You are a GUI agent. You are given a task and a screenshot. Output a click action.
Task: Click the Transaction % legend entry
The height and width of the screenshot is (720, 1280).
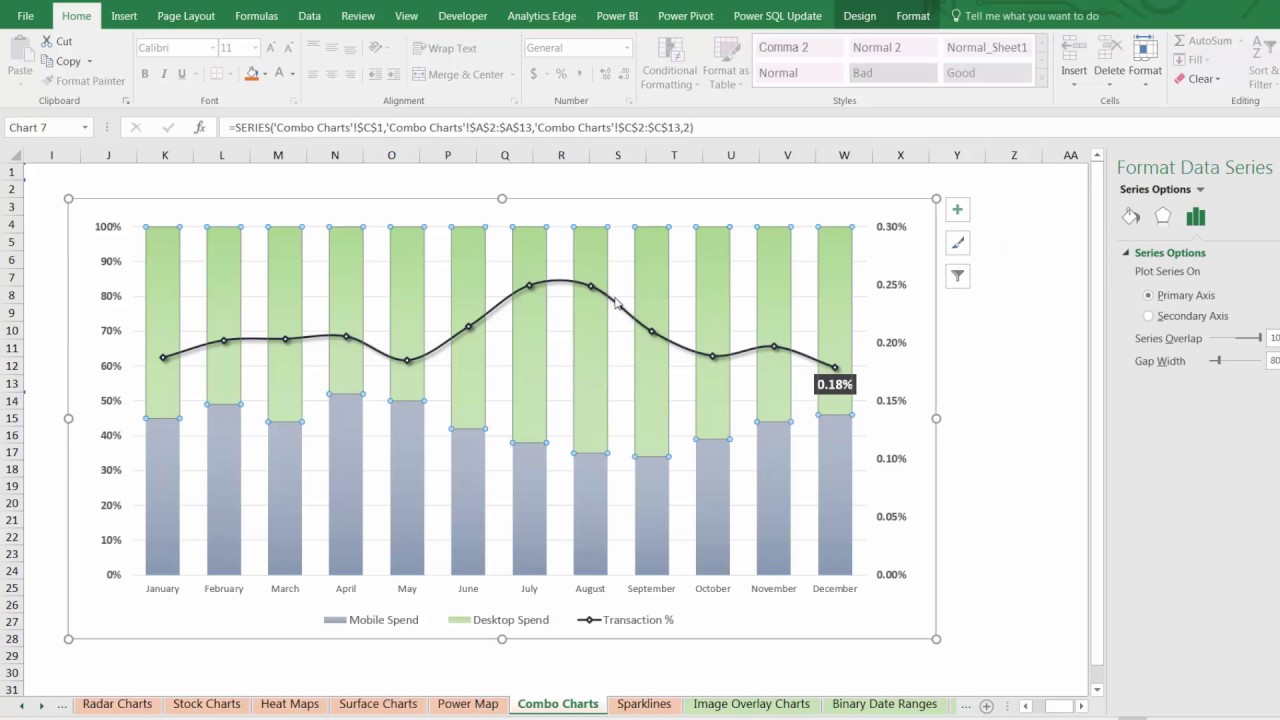(x=626, y=620)
